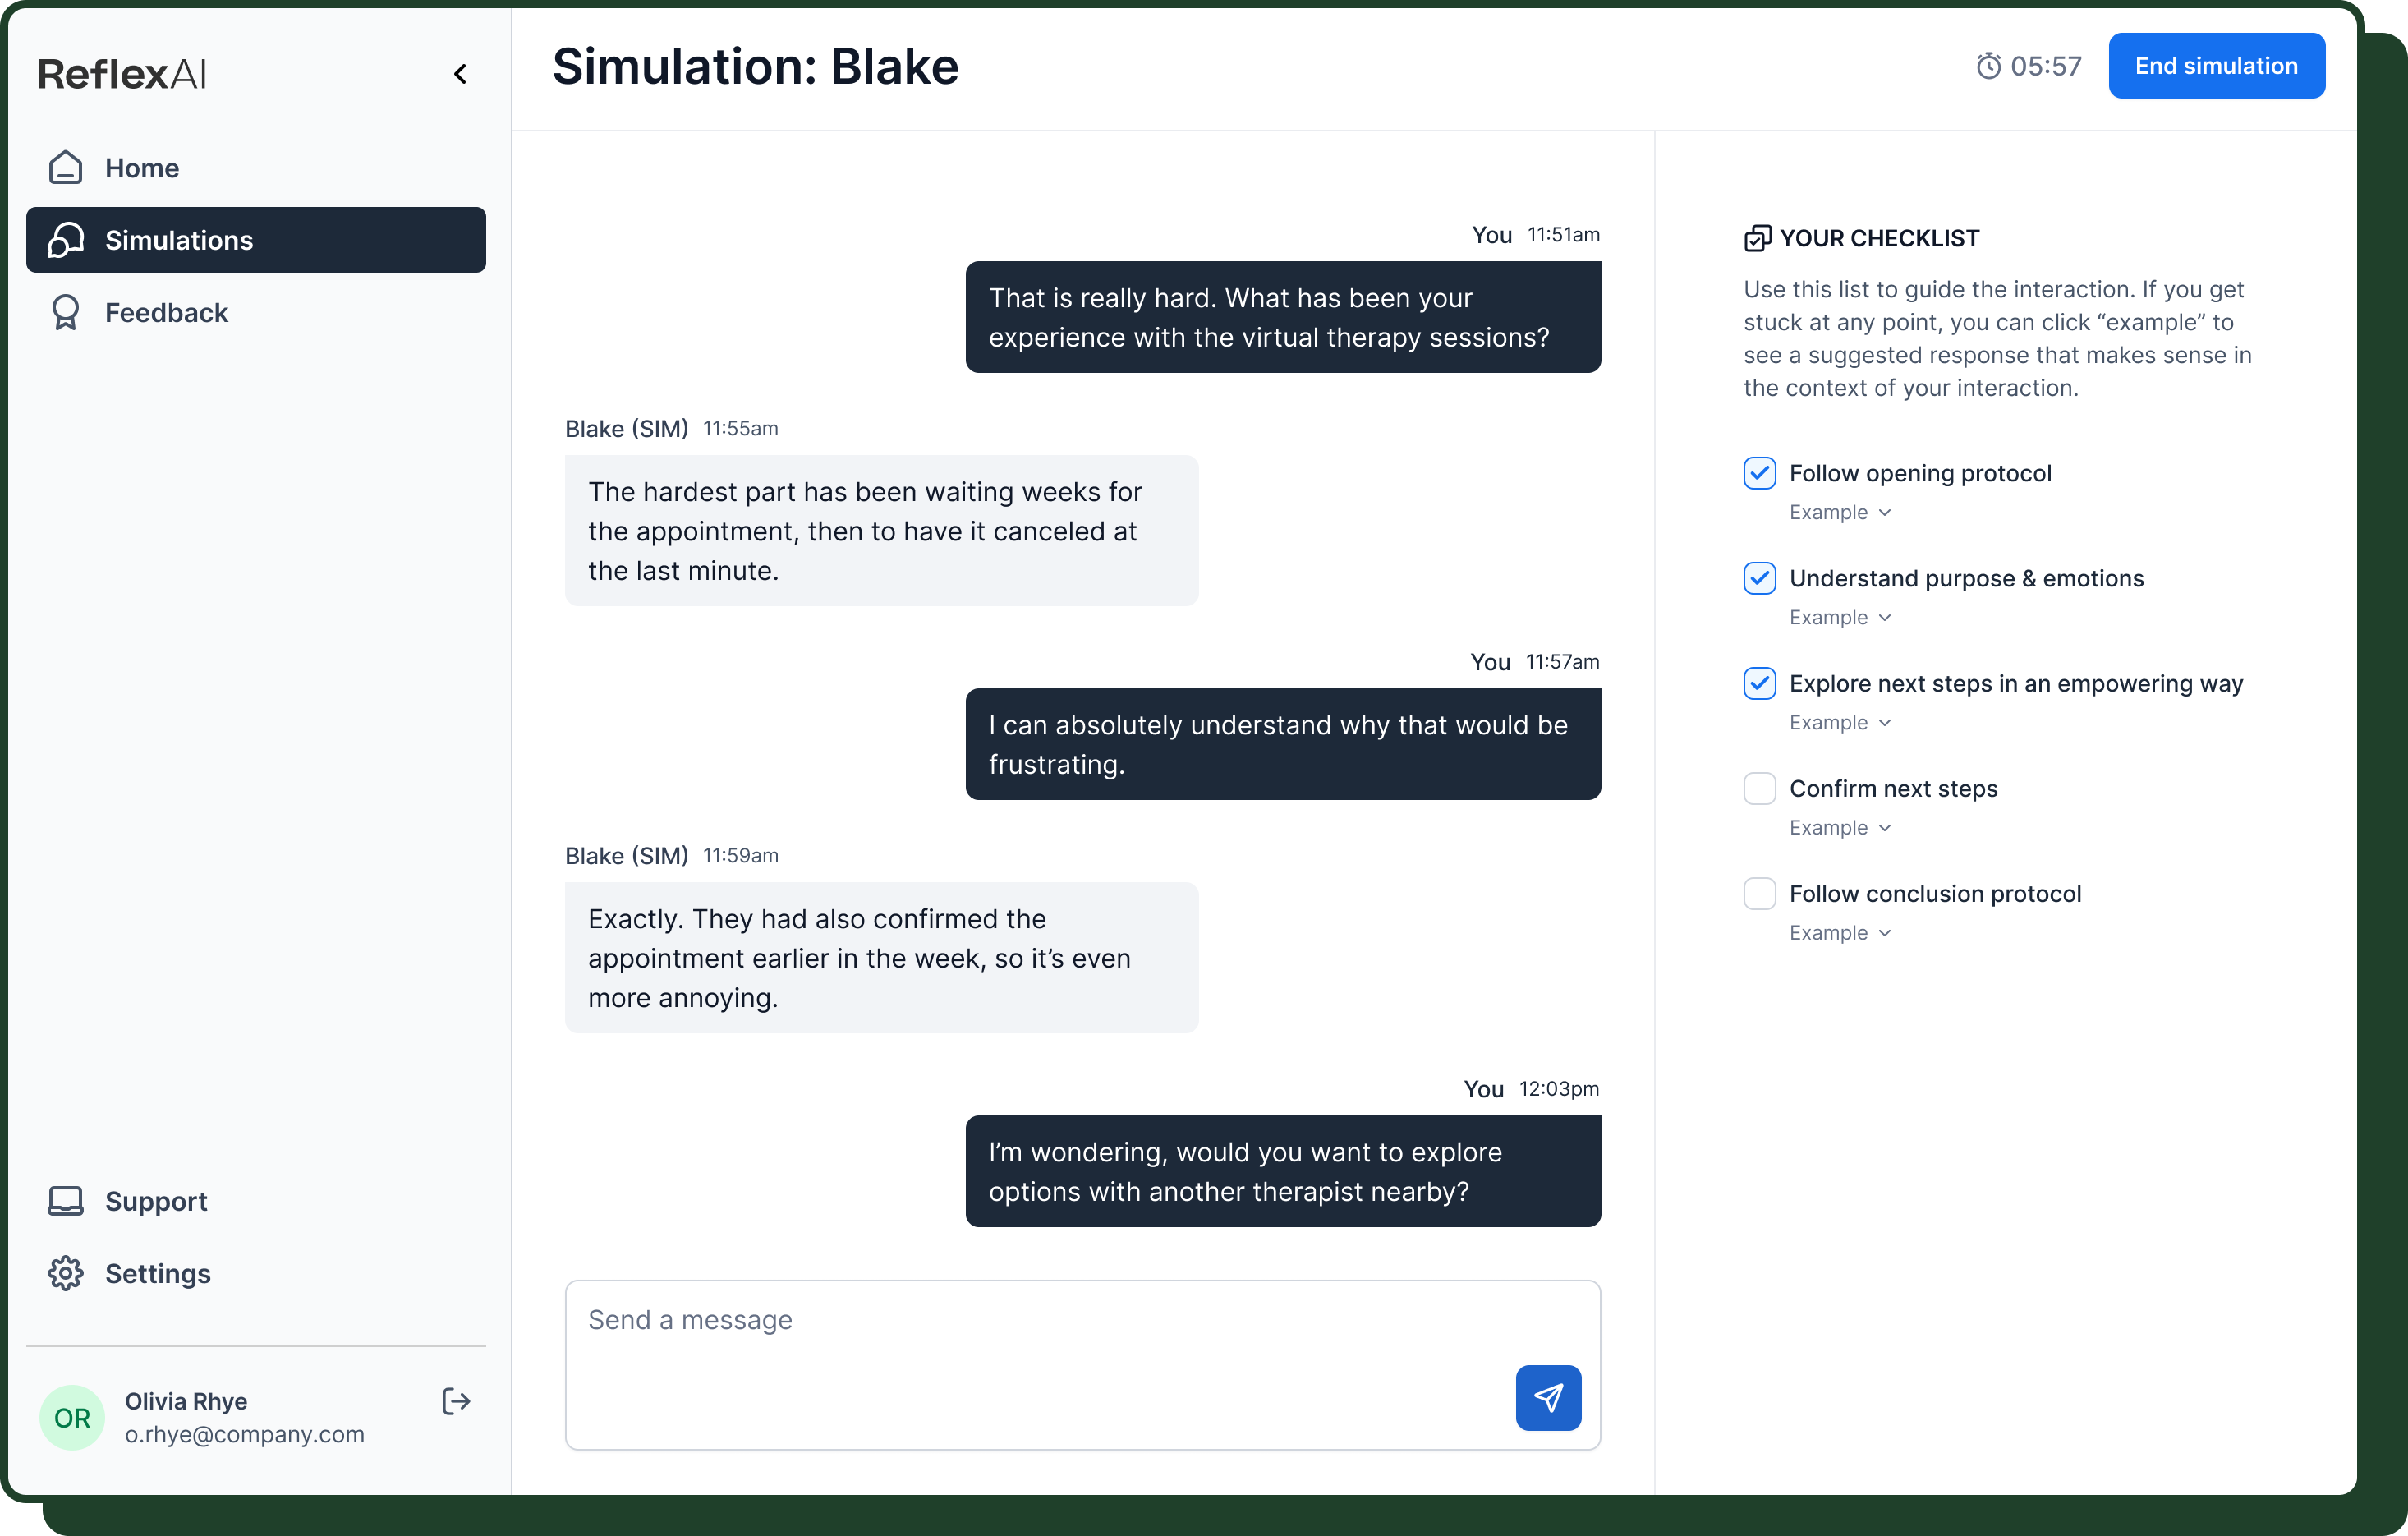This screenshot has width=2408, height=1536.
Task: Check the Confirm next steps checkbox
Action: (1759, 788)
